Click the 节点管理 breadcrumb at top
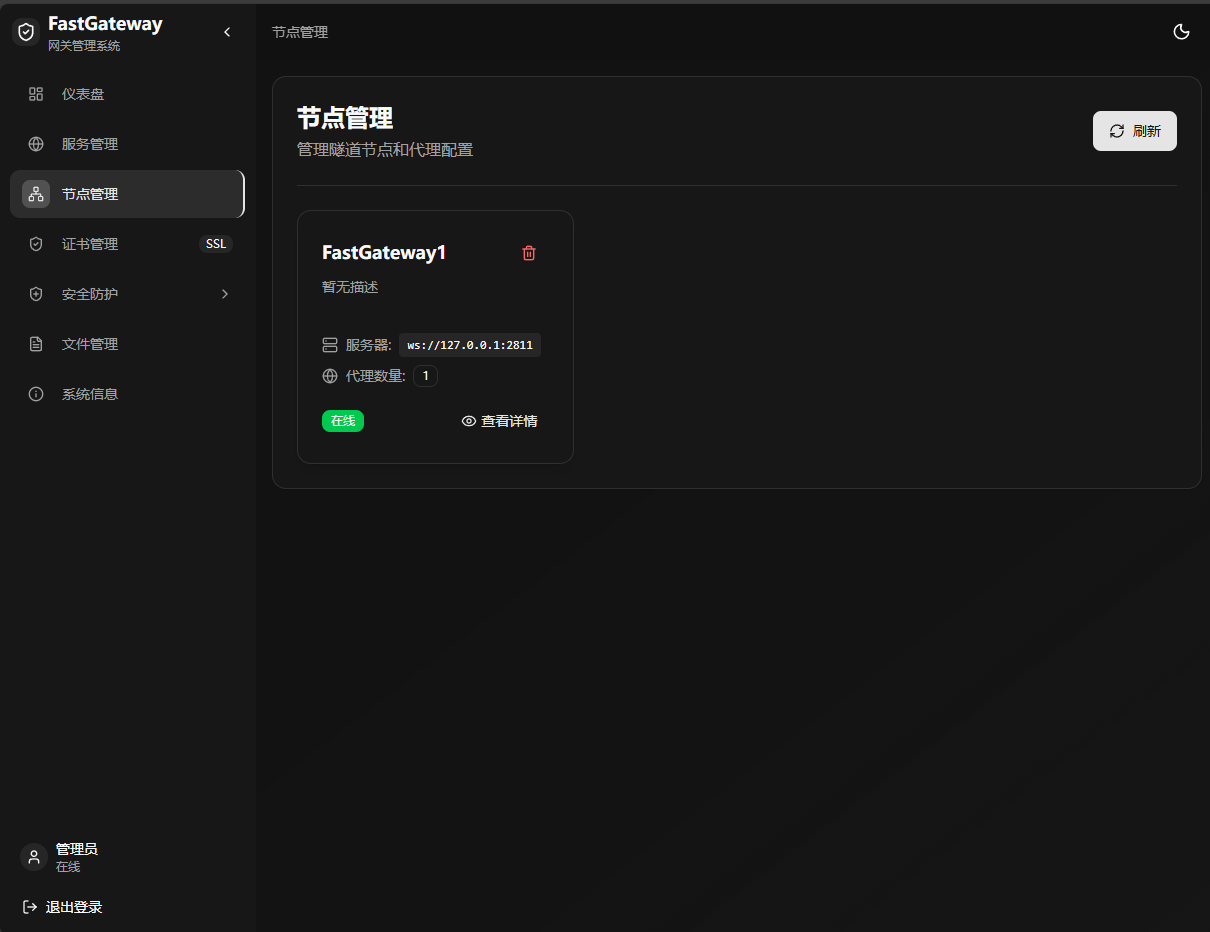Screen dimensions: 1210x932 pyautogui.click(x=300, y=32)
